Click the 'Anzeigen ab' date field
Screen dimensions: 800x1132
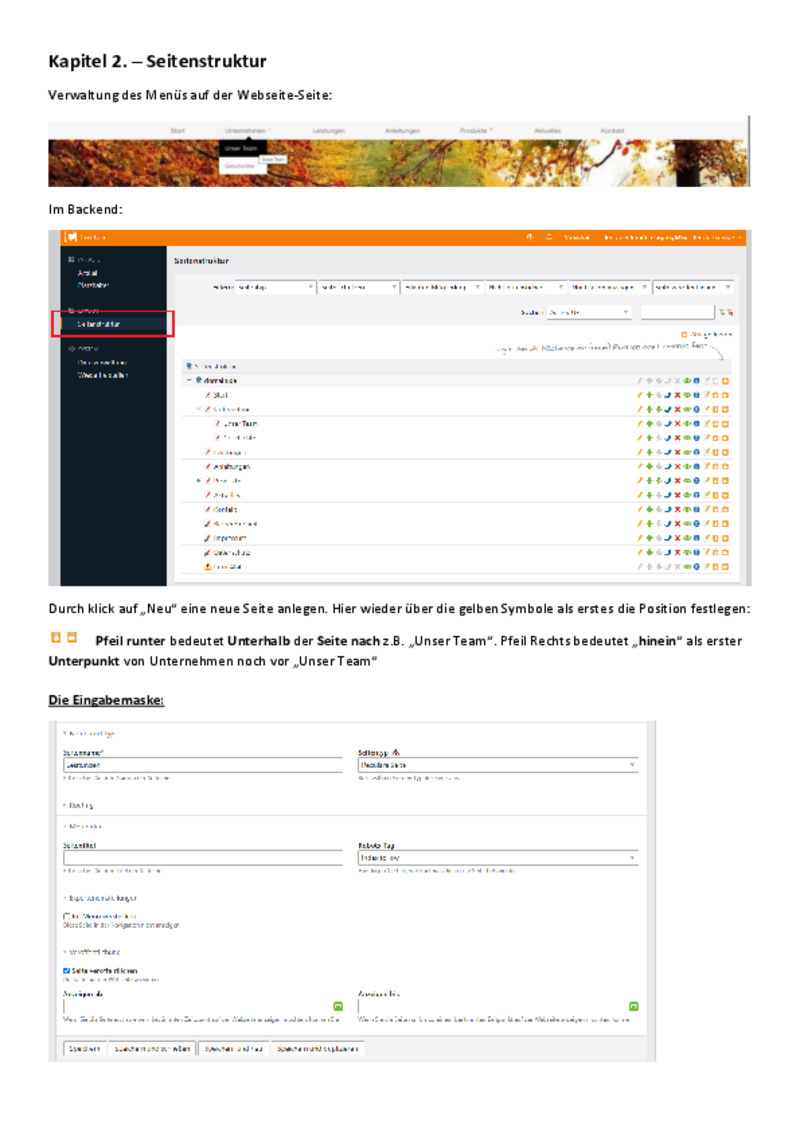[x=197, y=1006]
